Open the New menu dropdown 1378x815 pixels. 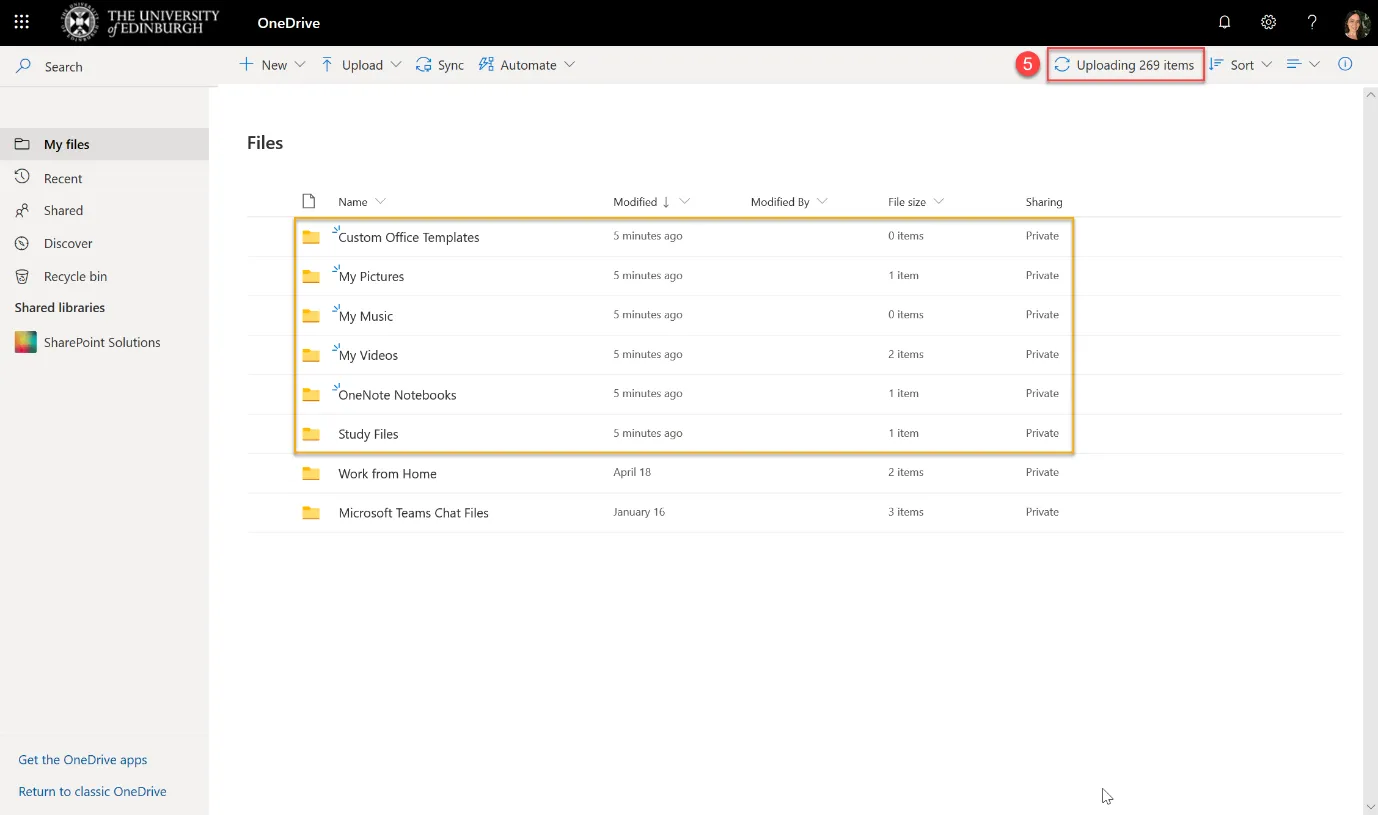pyautogui.click(x=298, y=64)
